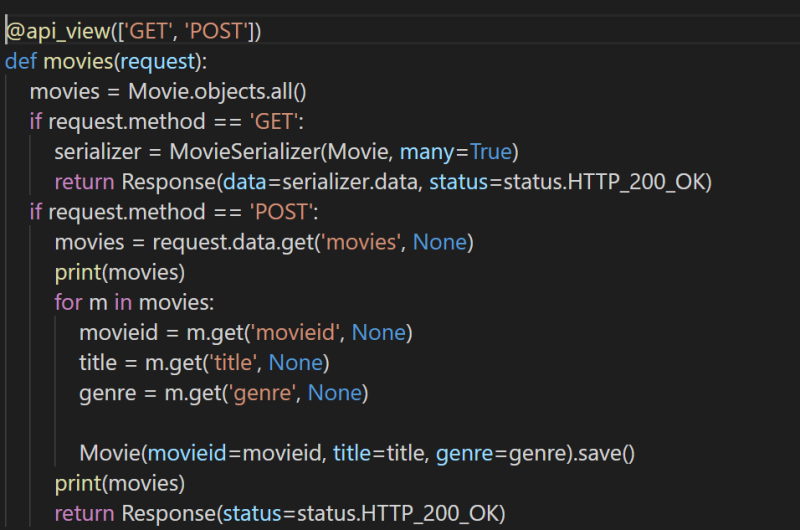Click Movie.objects.all() in the assignment line

pyautogui.click(x=216, y=92)
